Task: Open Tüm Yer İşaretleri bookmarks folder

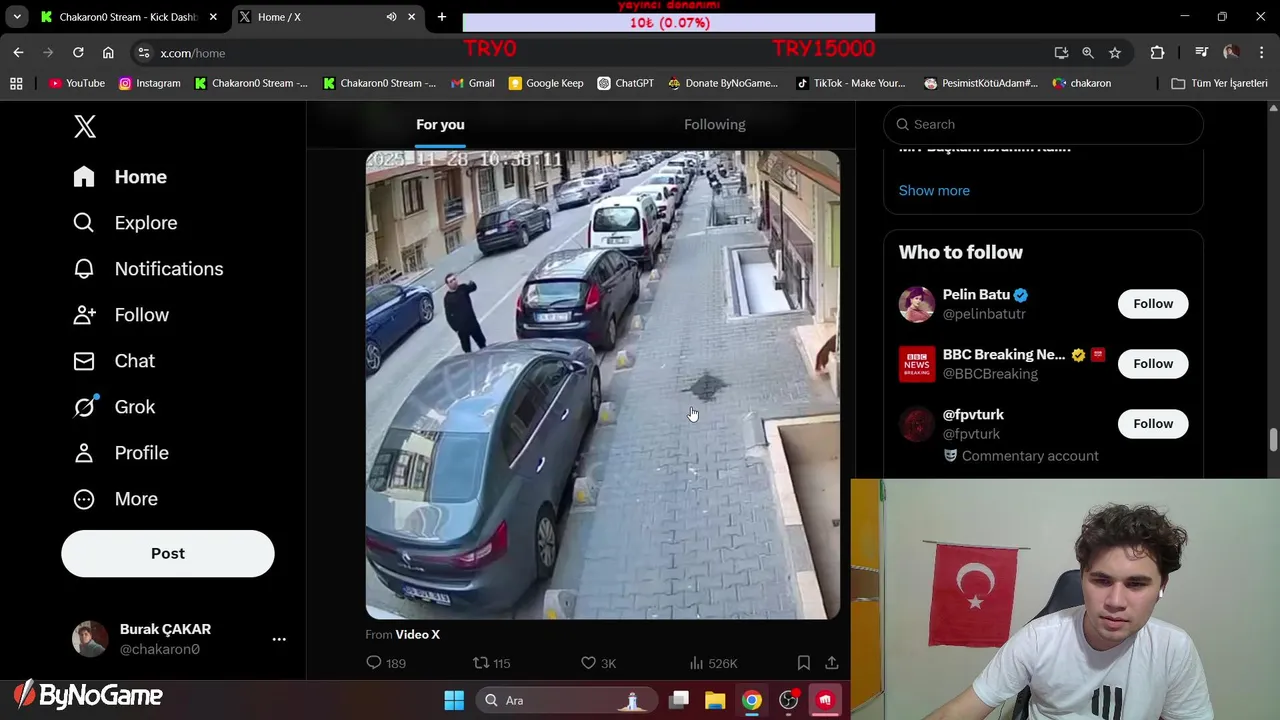Action: [1220, 83]
